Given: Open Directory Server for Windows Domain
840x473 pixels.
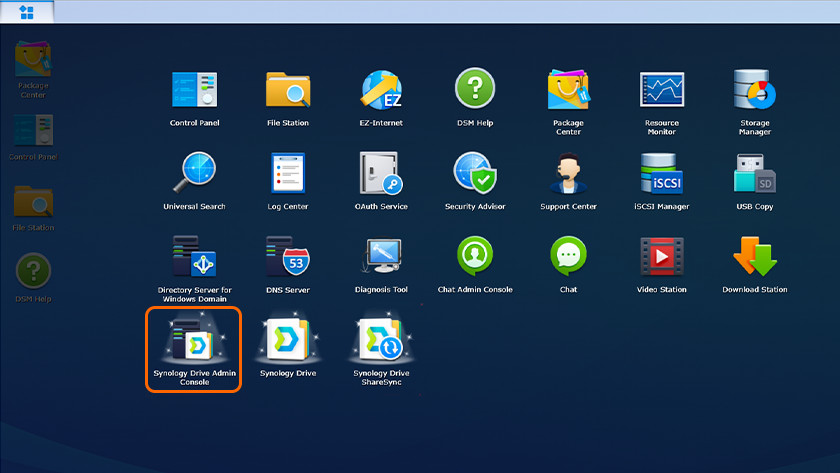Looking at the screenshot, I should 194,258.
